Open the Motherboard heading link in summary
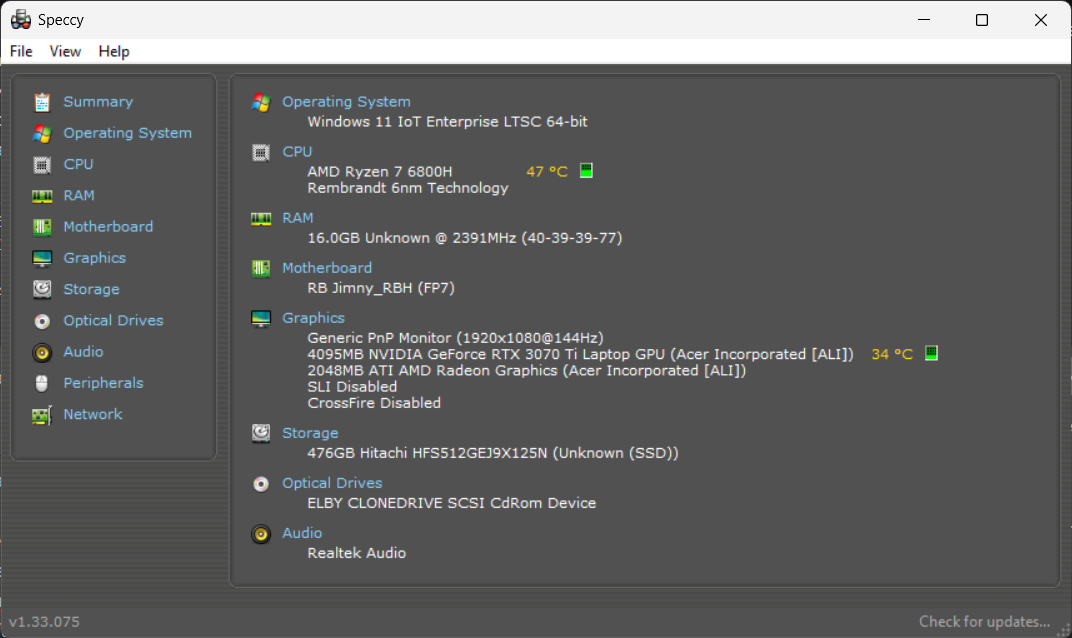 (x=327, y=268)
